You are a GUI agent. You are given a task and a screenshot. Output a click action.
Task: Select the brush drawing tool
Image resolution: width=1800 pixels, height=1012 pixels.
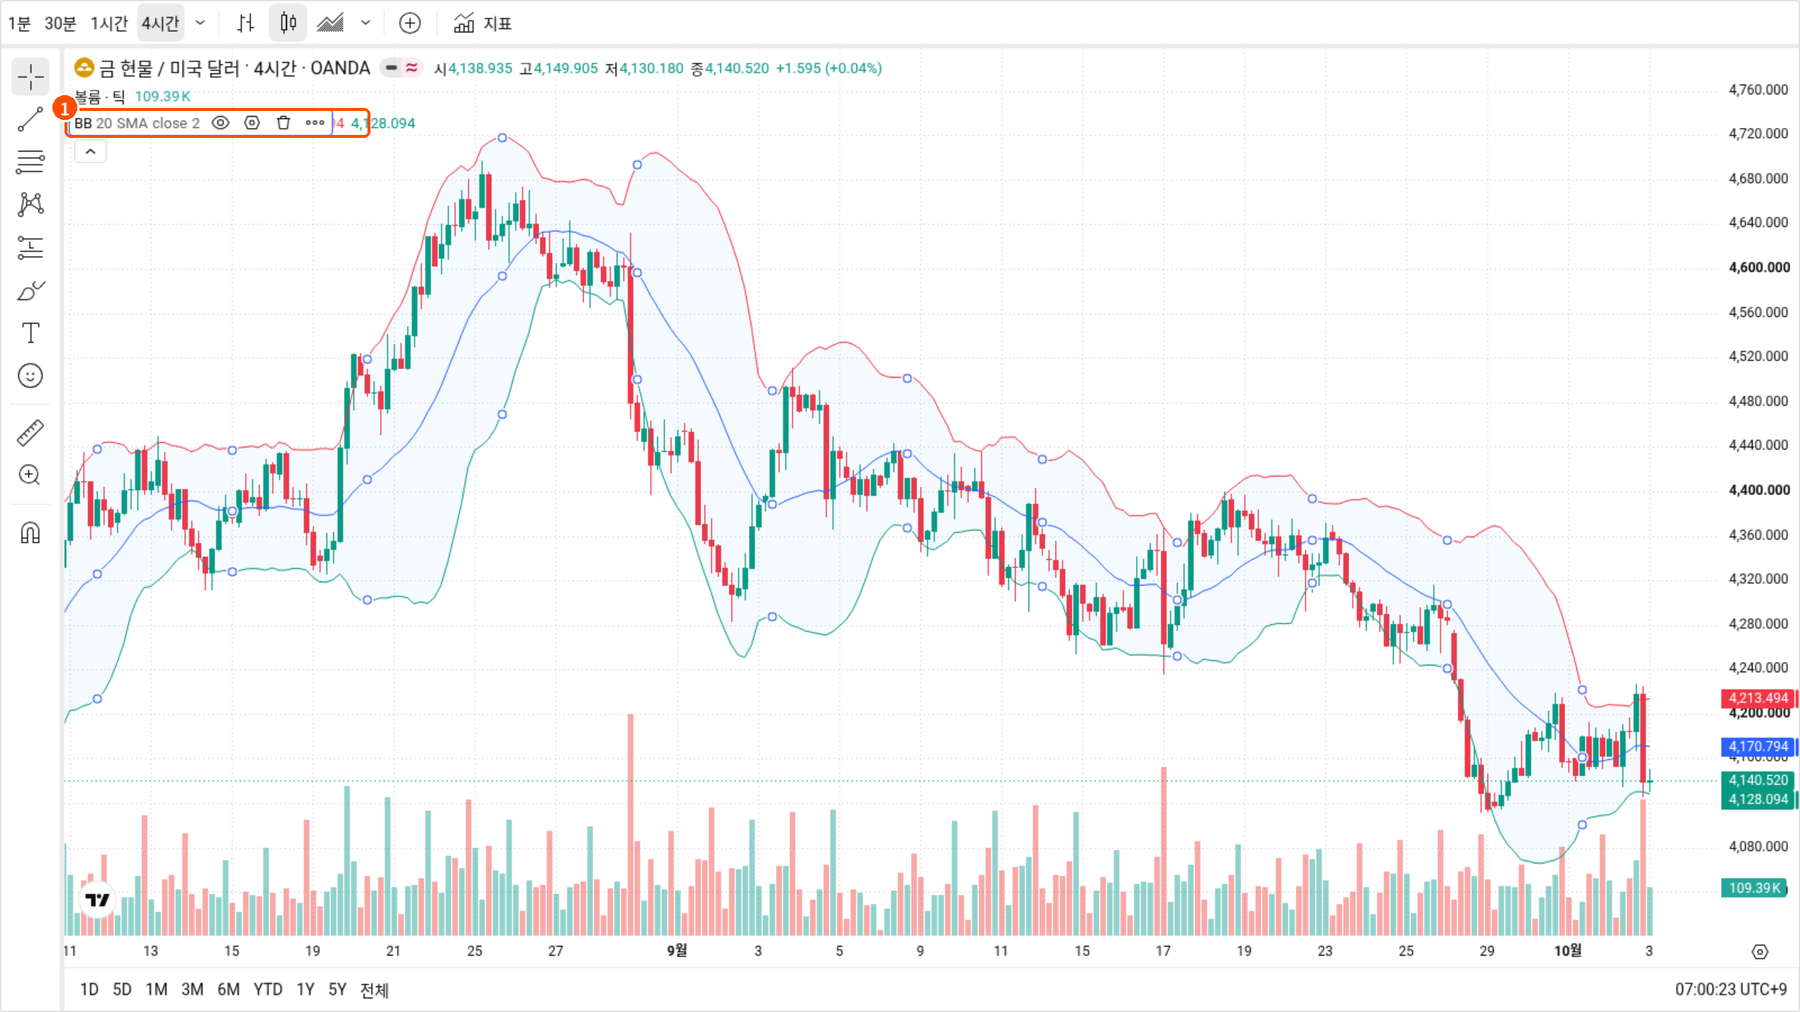tap(31, 290)
